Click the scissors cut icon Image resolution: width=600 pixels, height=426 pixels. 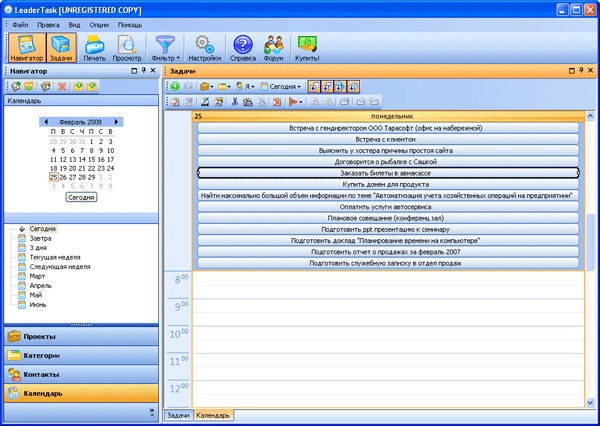pyautogui.click(x=235, y=102)
